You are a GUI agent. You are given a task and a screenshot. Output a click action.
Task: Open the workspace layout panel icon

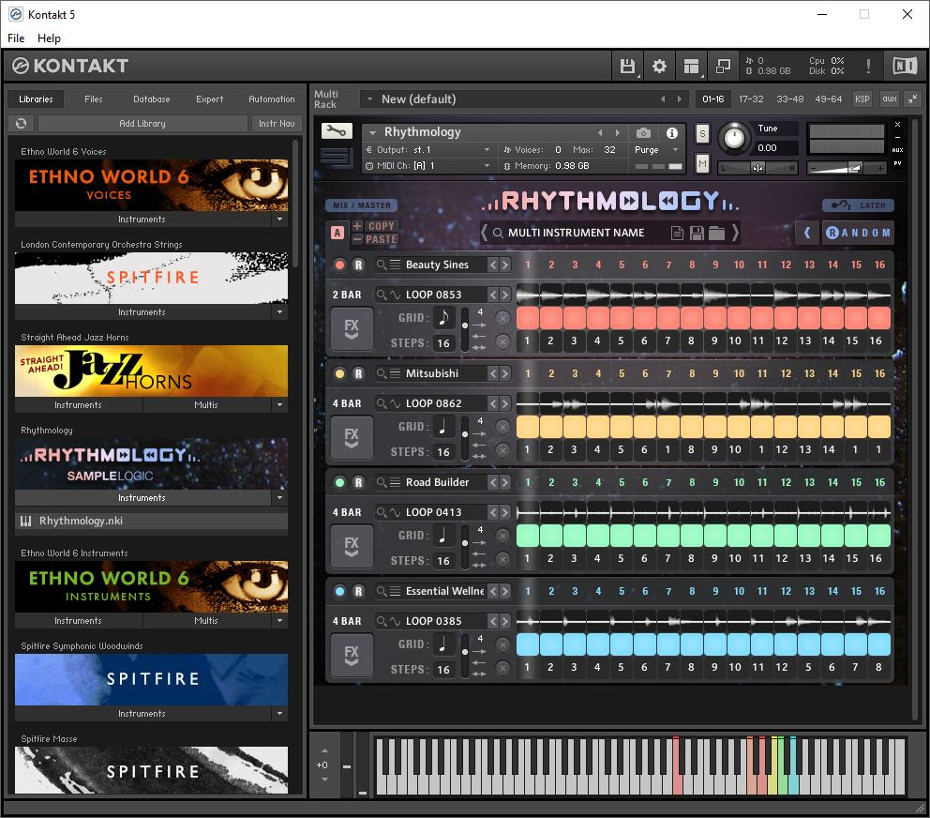click(x=691, y=66)
